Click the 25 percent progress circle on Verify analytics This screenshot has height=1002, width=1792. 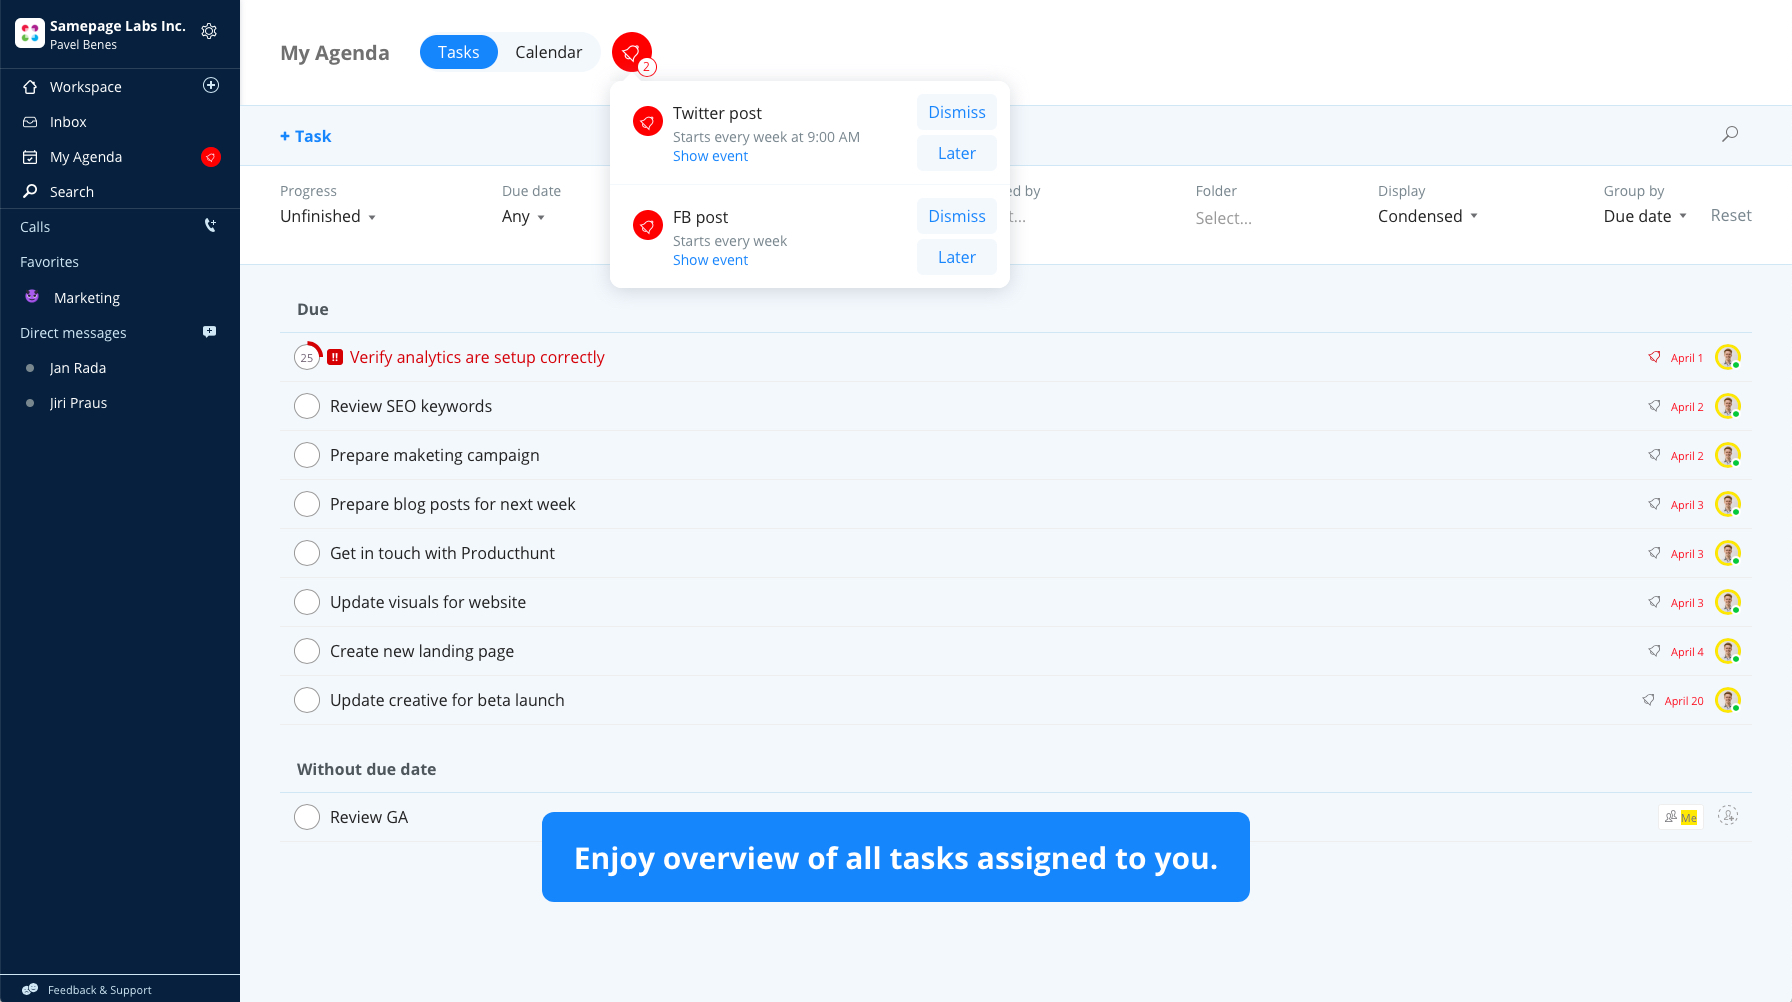307,357
